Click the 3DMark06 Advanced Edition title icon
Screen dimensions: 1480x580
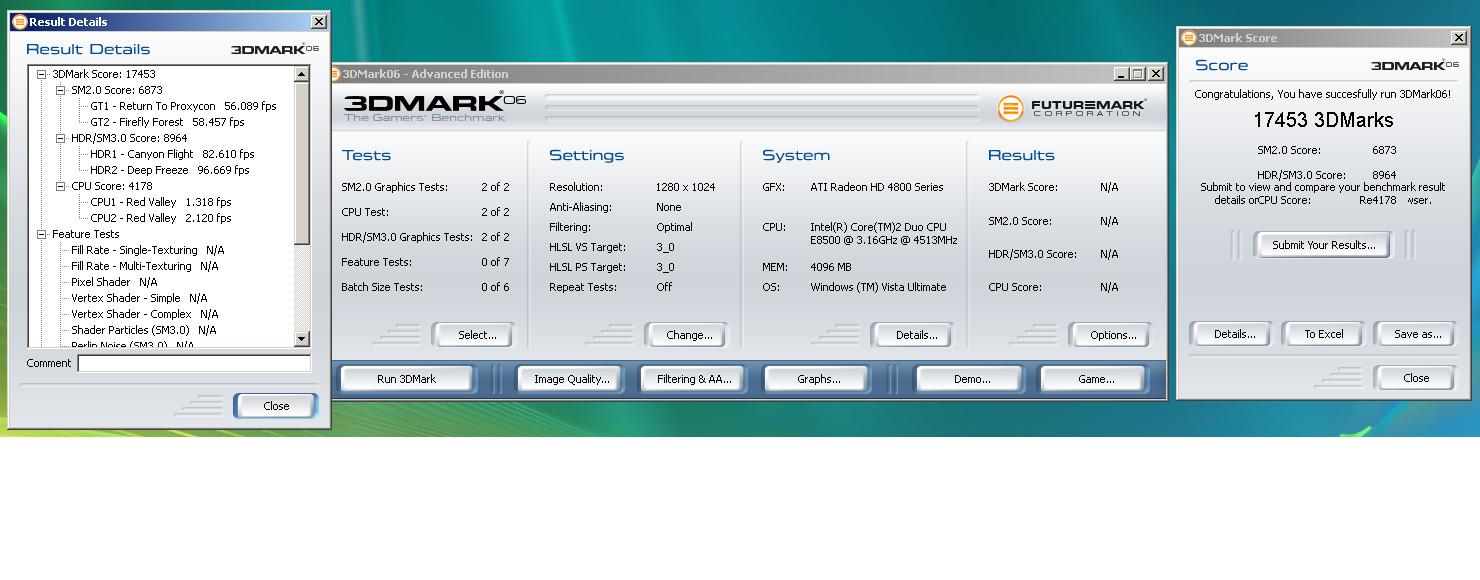point(337,74)
